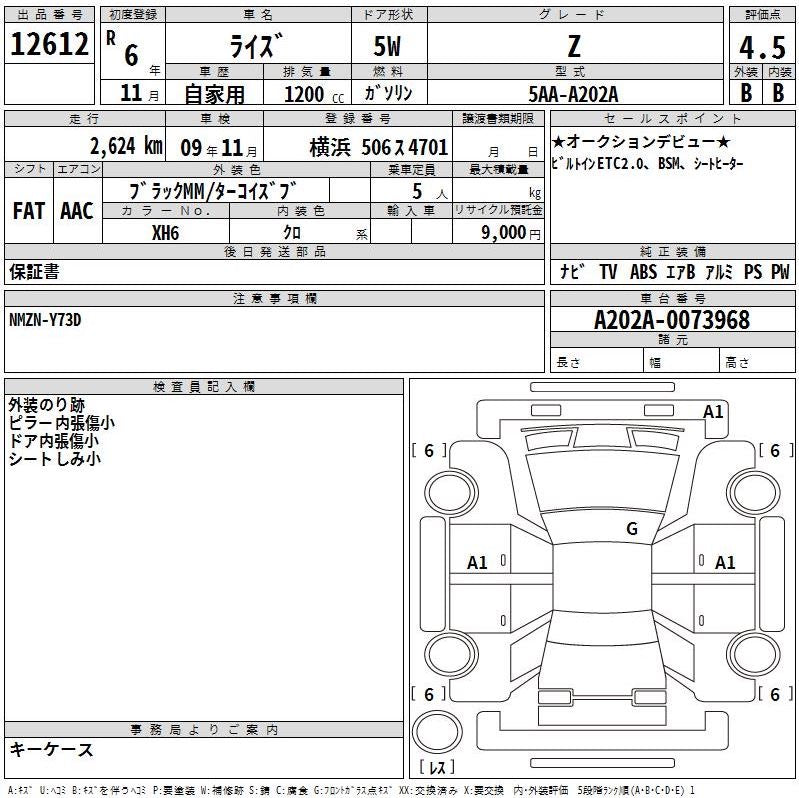This screenshot has width=799, height=798.
Task: Select the note NMZN-Y73D
Action: pos(45,320)
